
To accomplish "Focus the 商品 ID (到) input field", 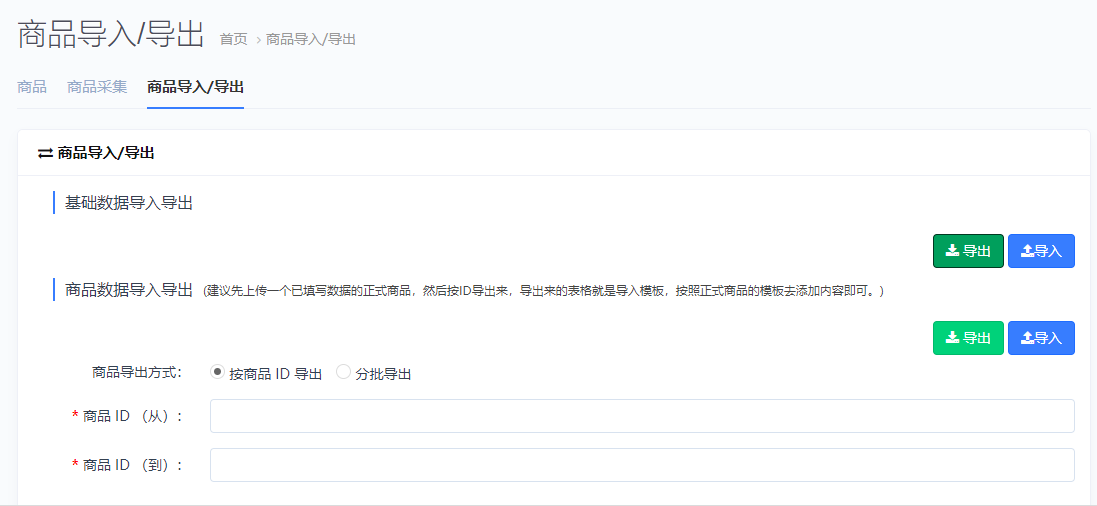I will (642, 465).
